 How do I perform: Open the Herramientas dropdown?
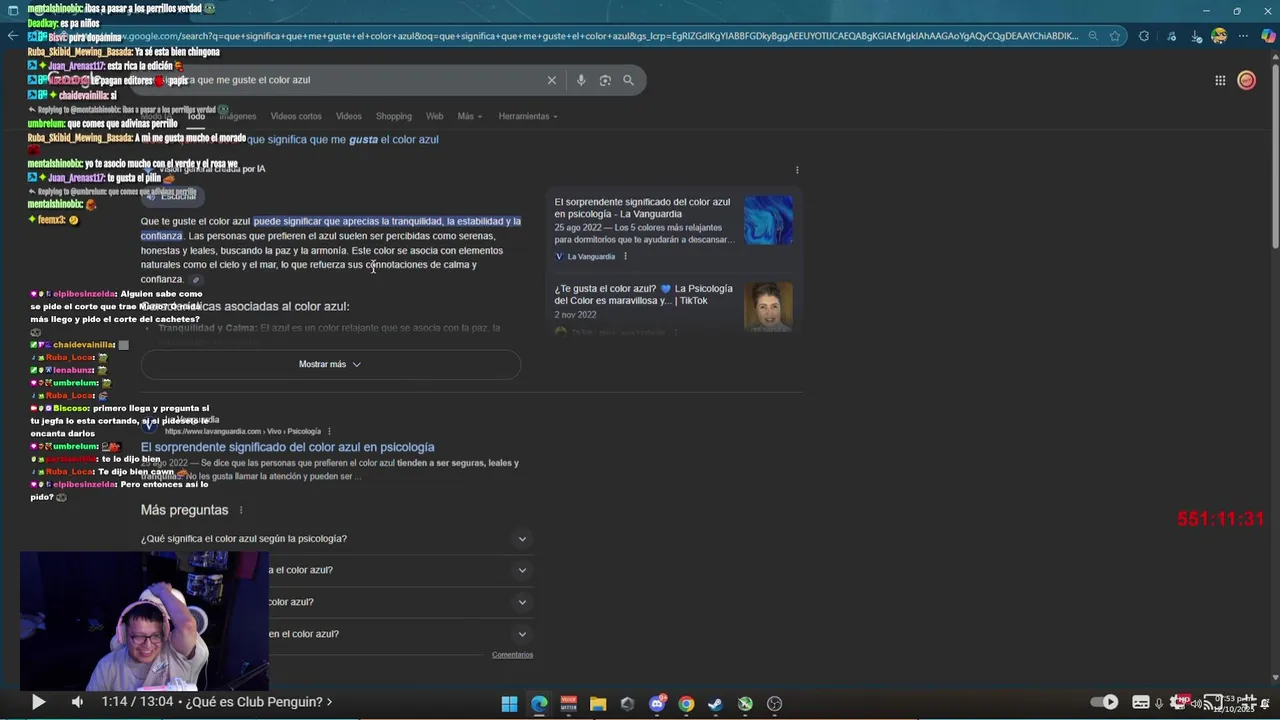(x=528, y=116)
